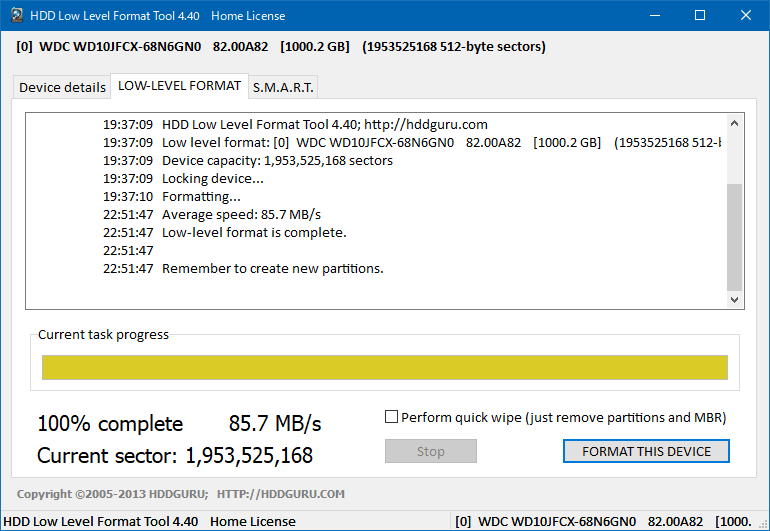Select the 'Device capacity: 1,953,525,168 sectors' line

(x=277, y=161)
